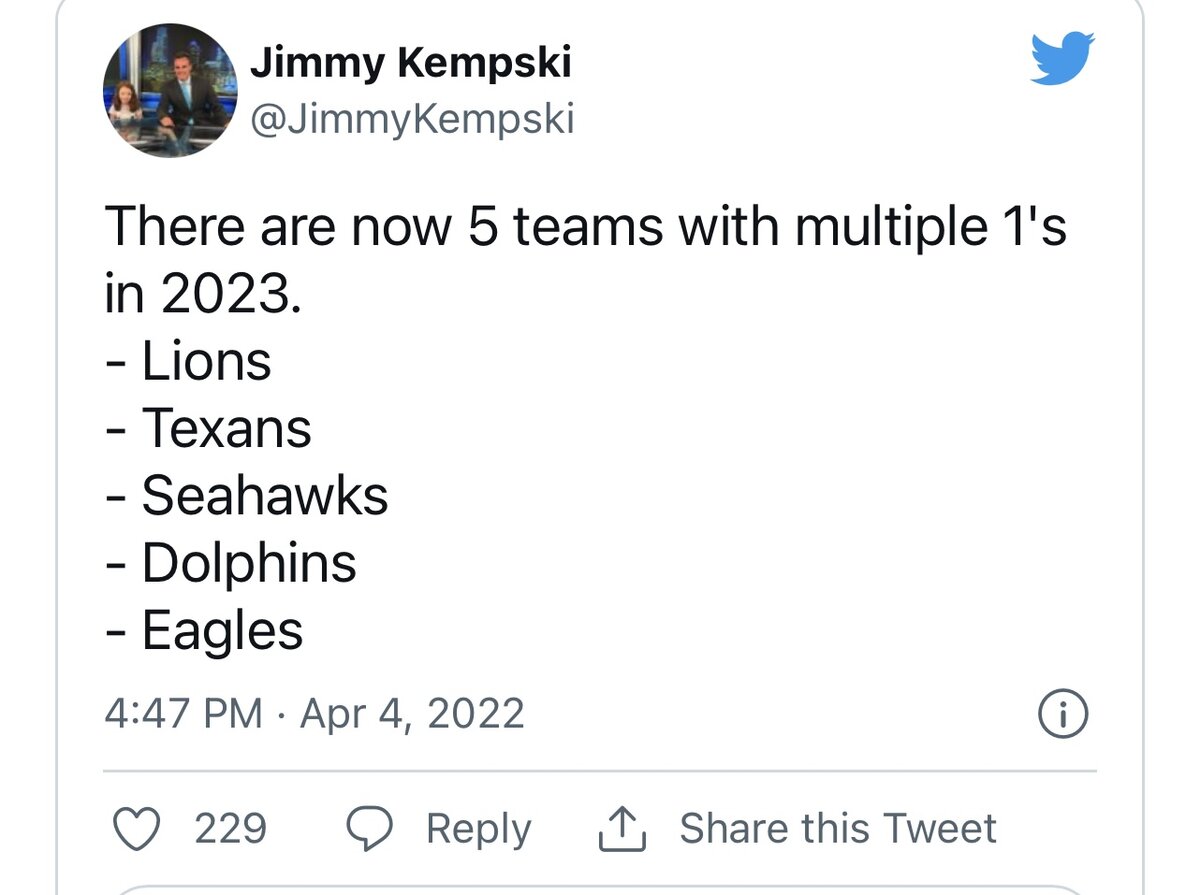
Task: Click the Apr 4, 2022 date
Action: pyautogui.click(x=412, y=714)
